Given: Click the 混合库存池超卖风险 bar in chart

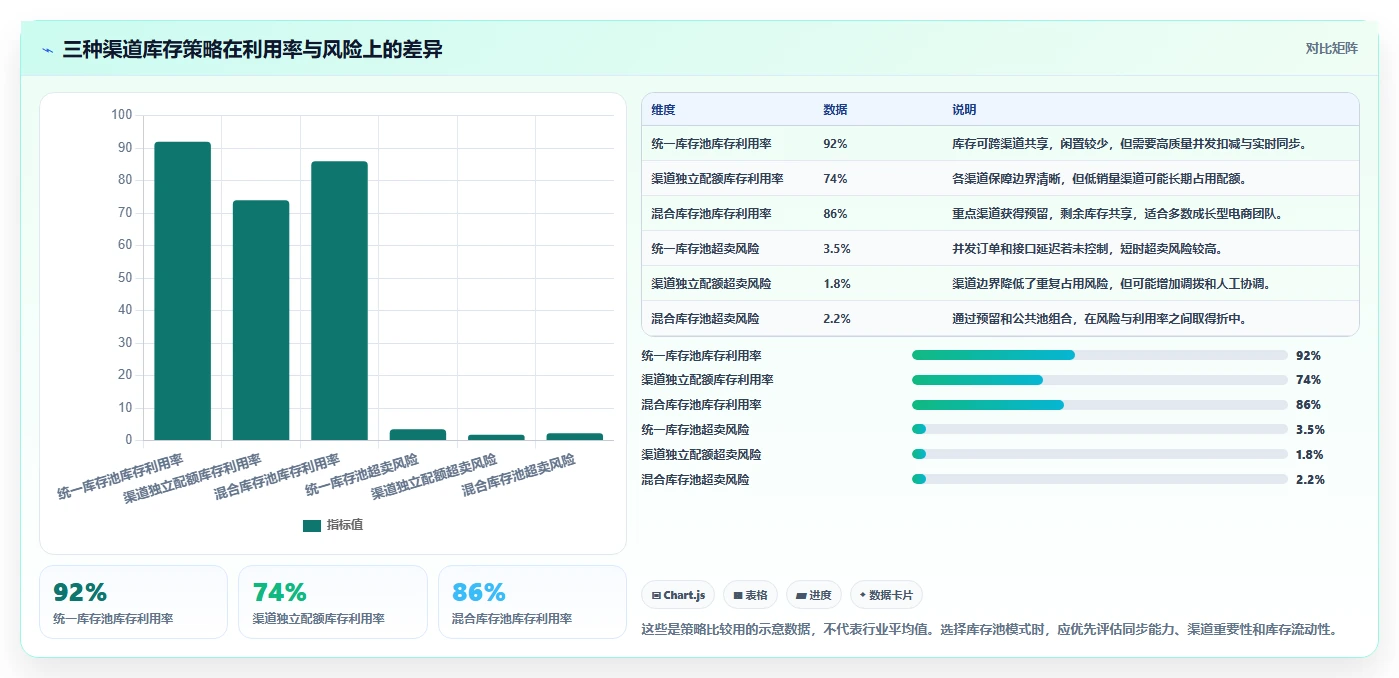Looking at the screenshot, I should tap(575, 436).
